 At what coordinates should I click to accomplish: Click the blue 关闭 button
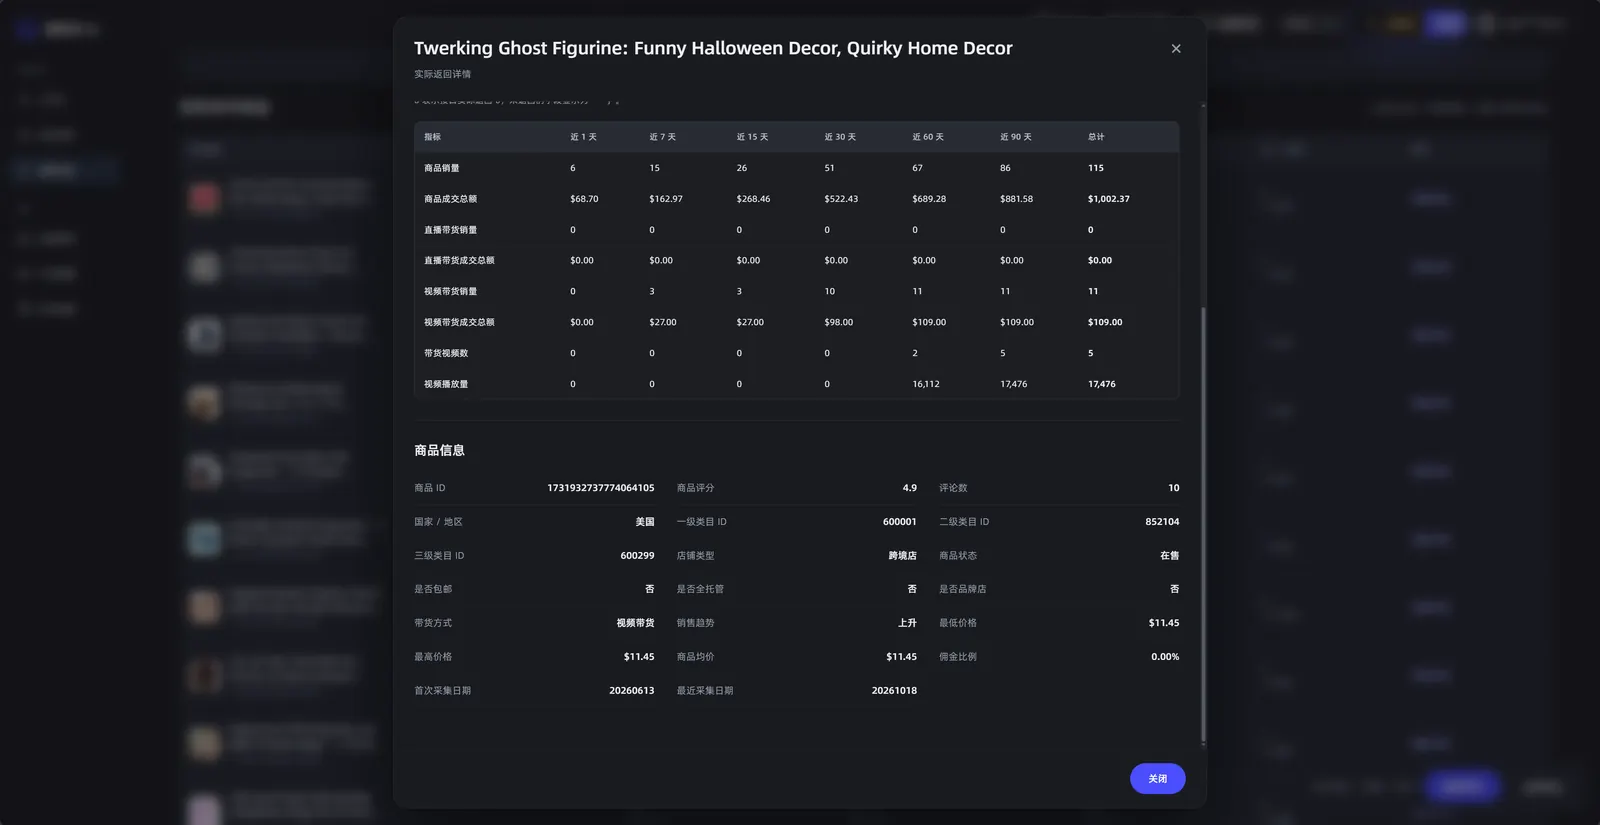[x=1158, y=779]
